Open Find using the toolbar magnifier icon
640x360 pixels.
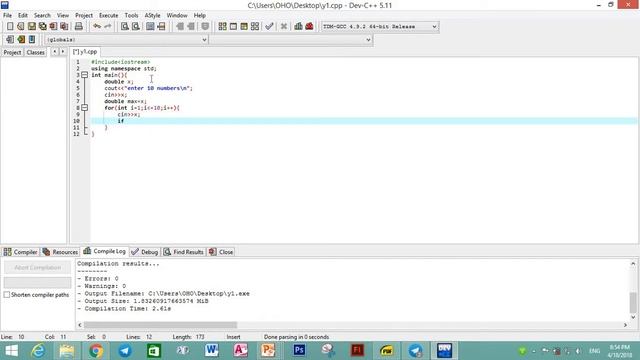[x=124, y=27]
